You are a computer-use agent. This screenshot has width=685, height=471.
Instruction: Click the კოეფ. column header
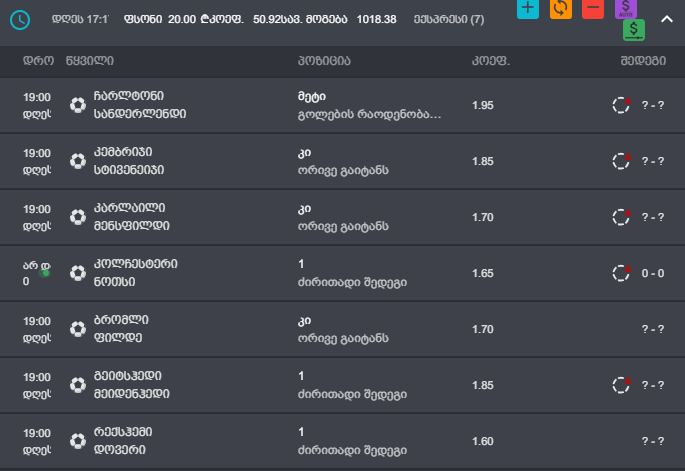click(x=491, y=61)
